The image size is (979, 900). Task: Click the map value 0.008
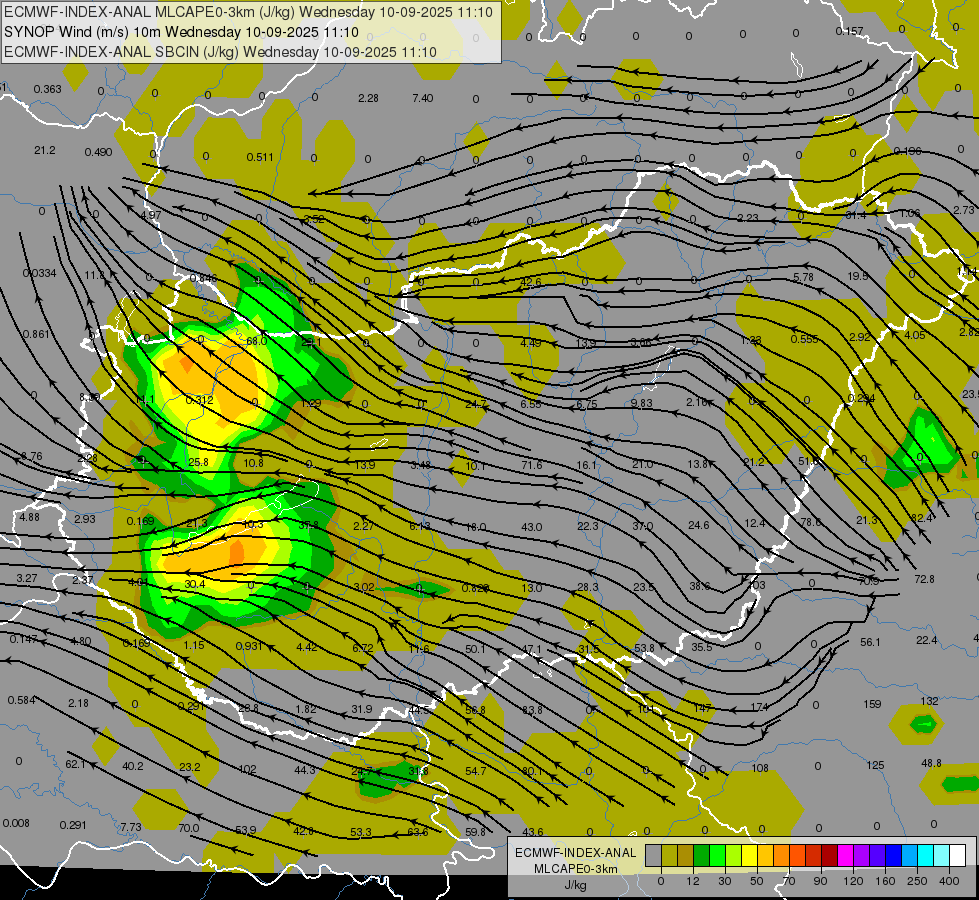[16, 823]
